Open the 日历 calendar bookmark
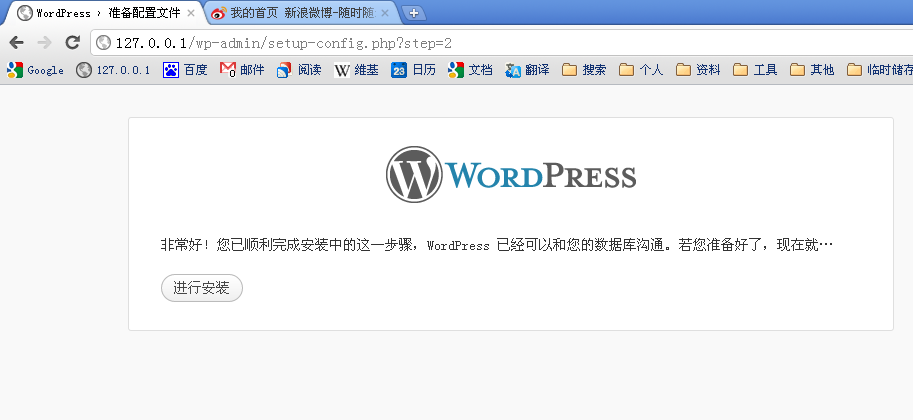The height and width of the screenshot is (420, 913). point(413,70)
